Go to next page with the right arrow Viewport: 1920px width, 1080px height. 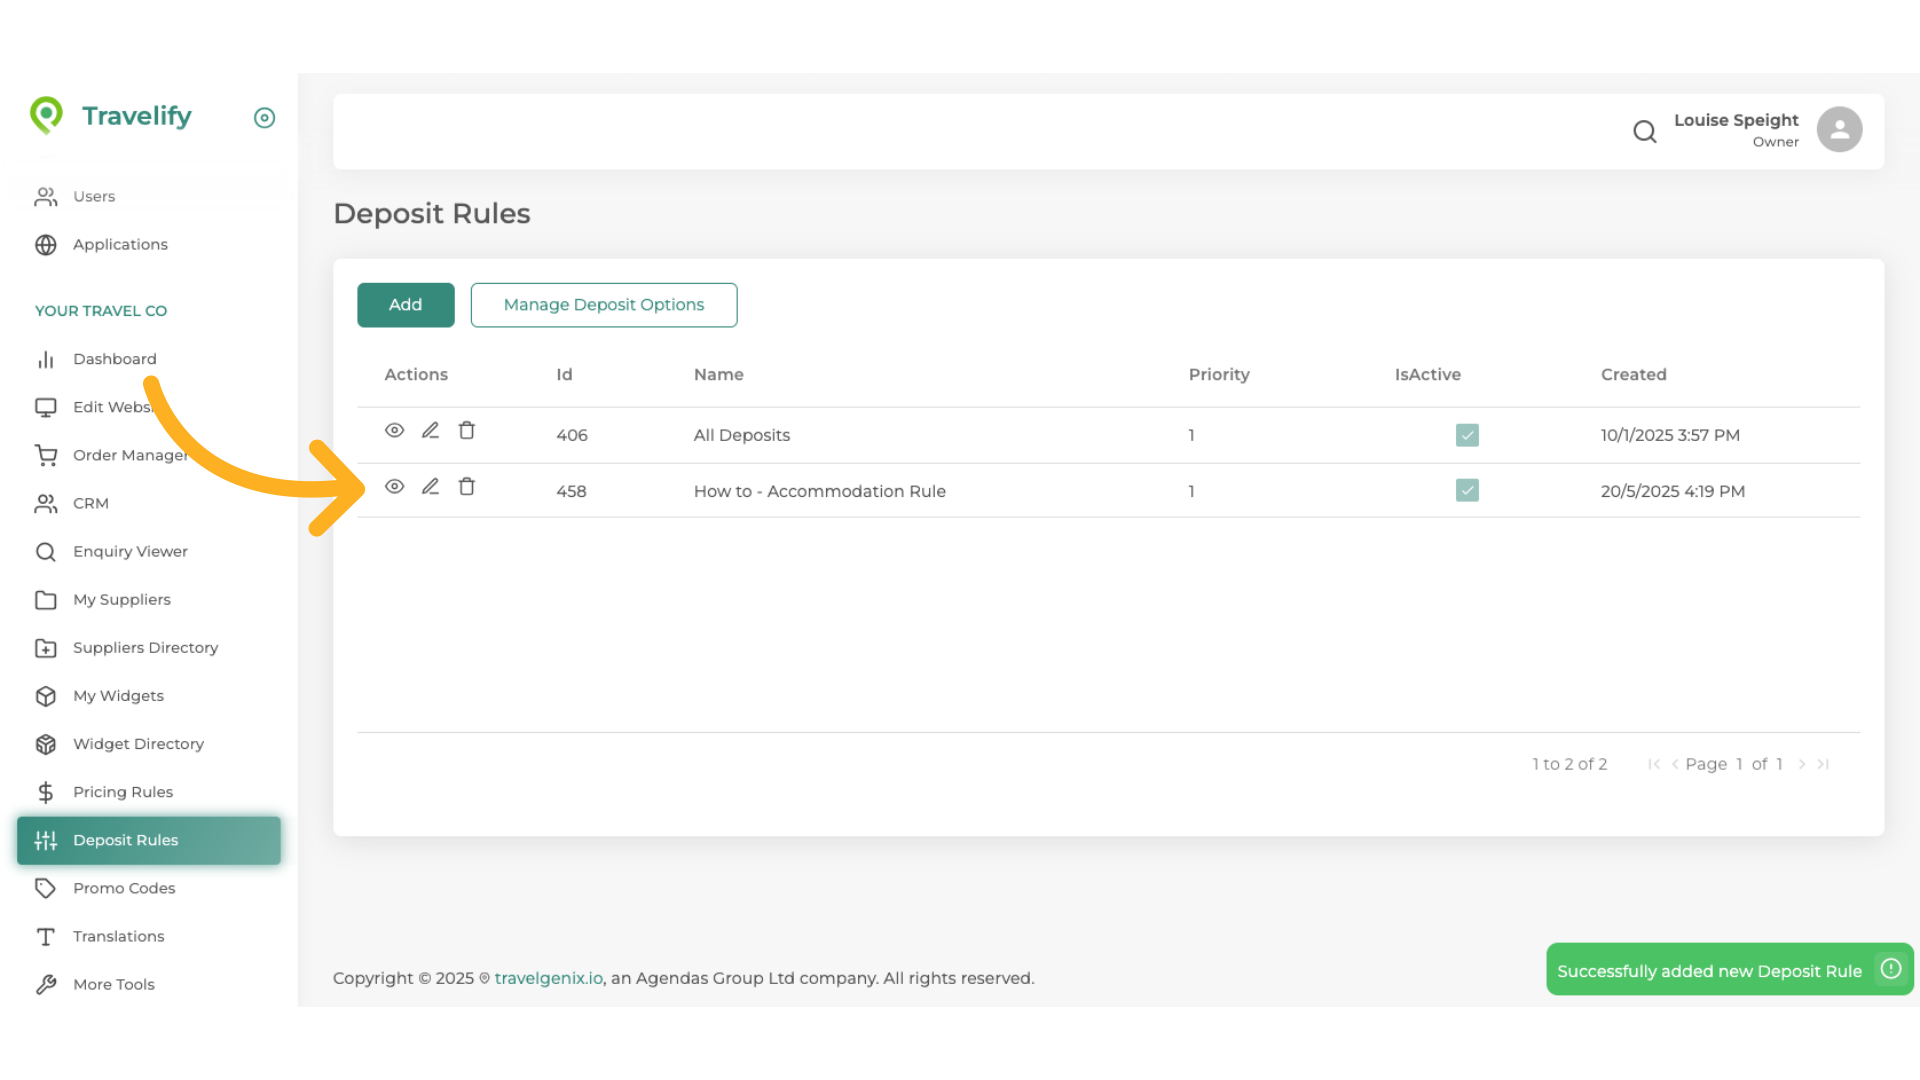(1803, 764)
